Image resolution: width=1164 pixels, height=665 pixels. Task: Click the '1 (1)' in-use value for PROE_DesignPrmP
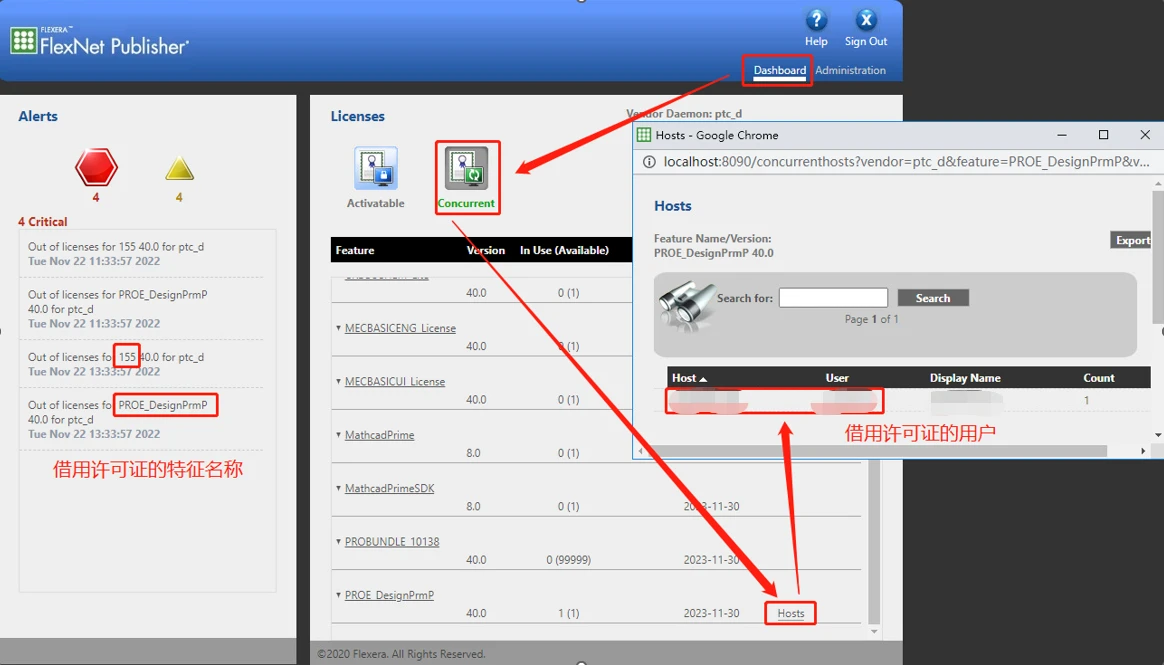tap(569, 613)
